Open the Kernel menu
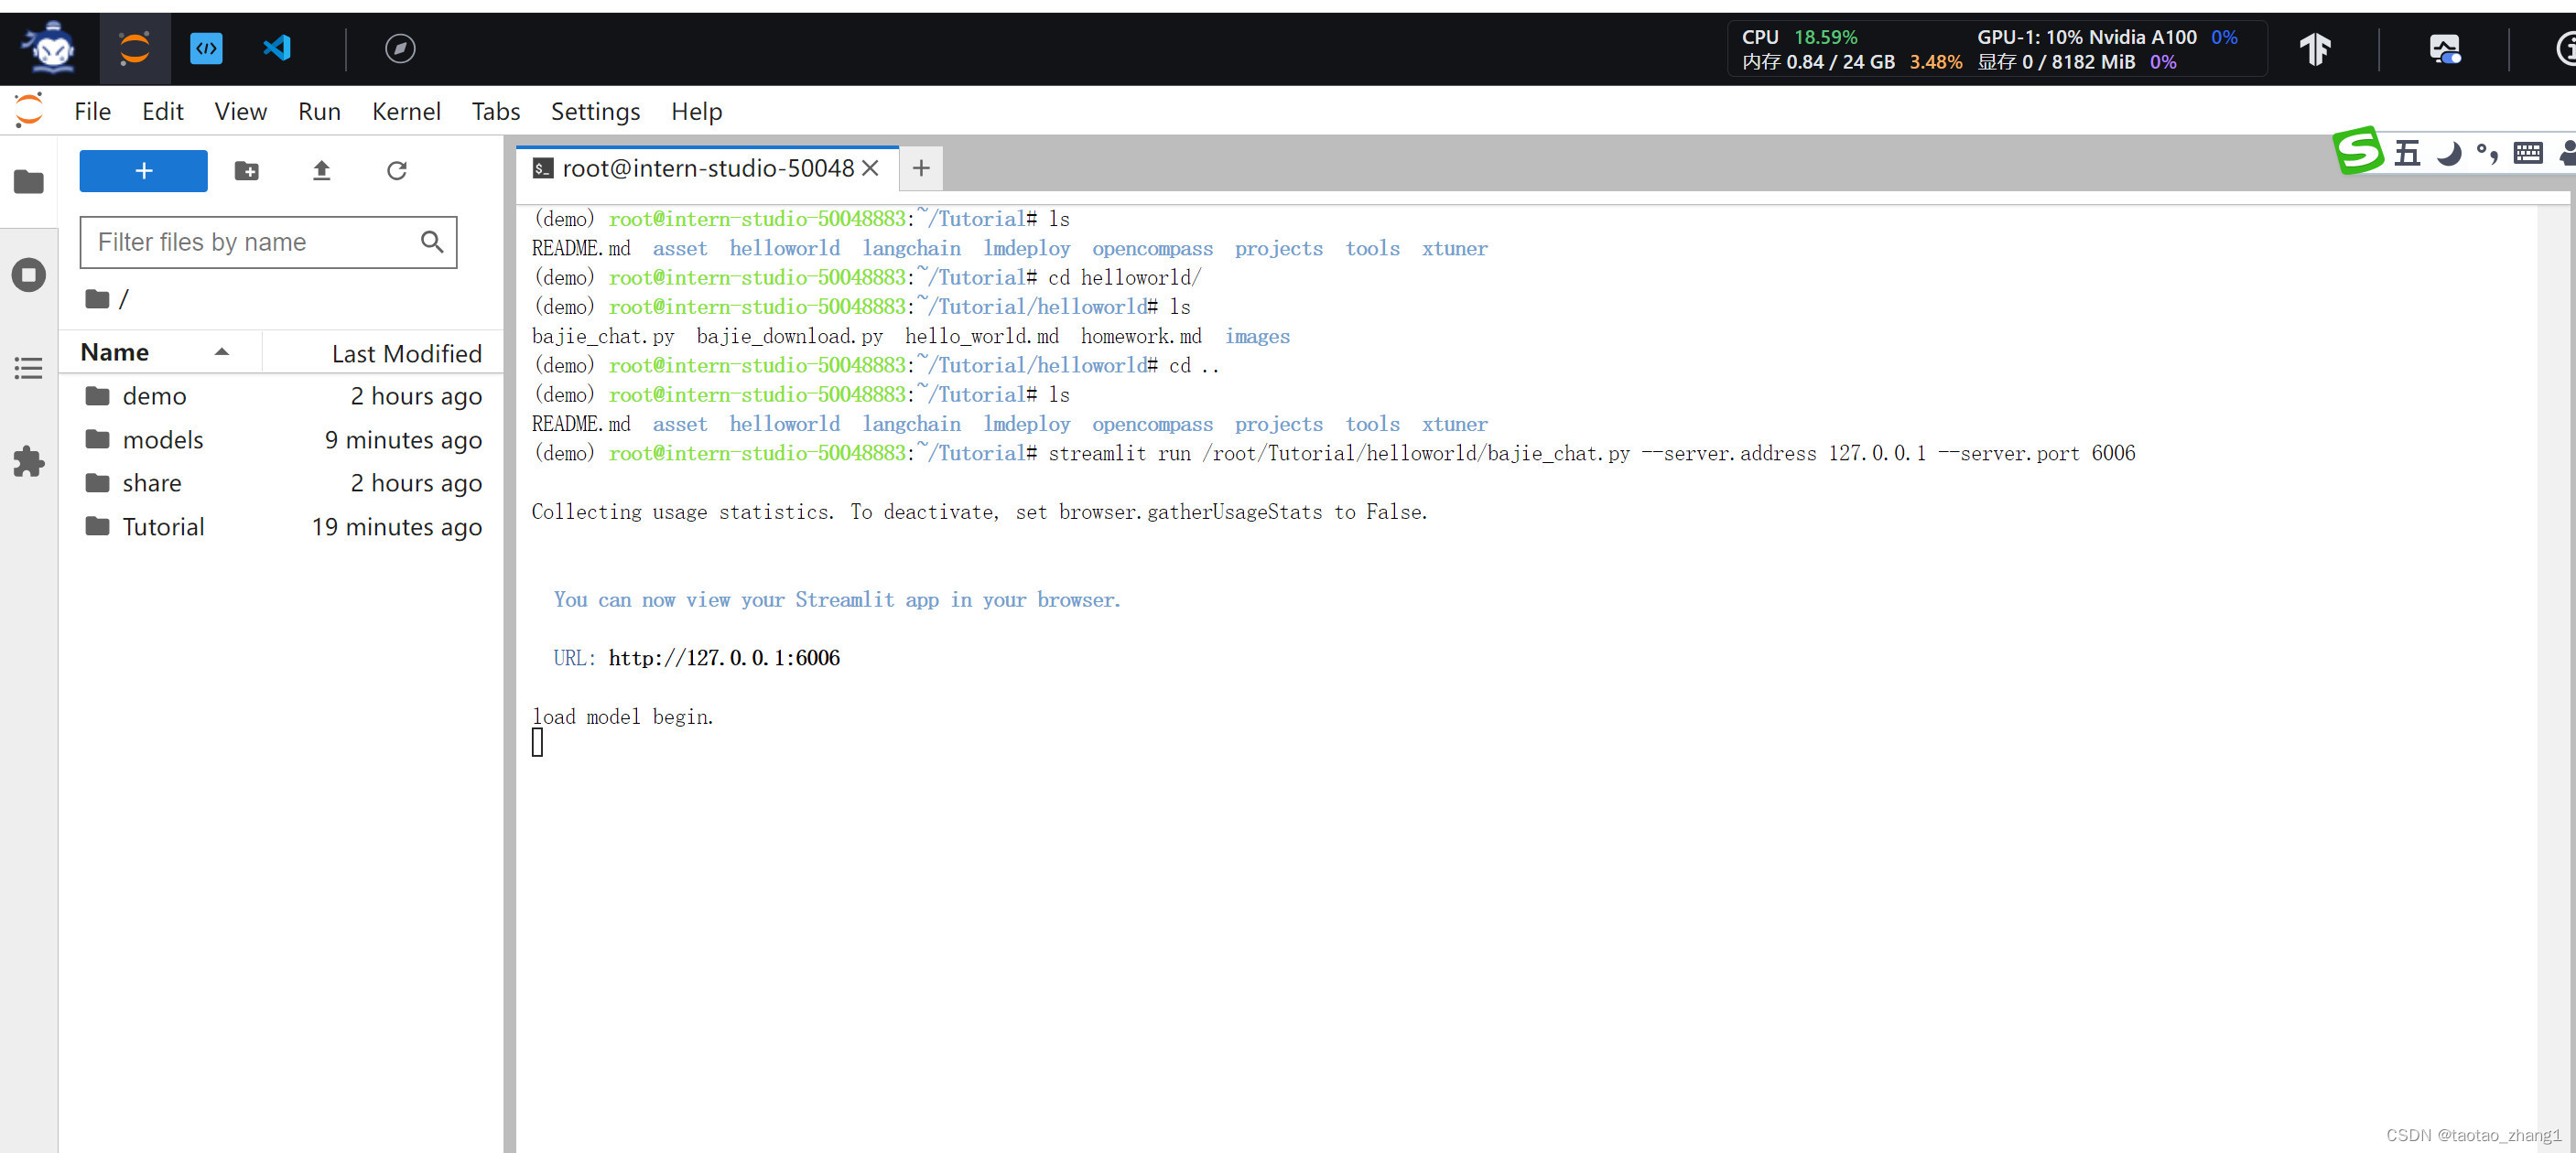This screenshot has width=2576, height=1153. pyautogui.click(x=406, y=111)
